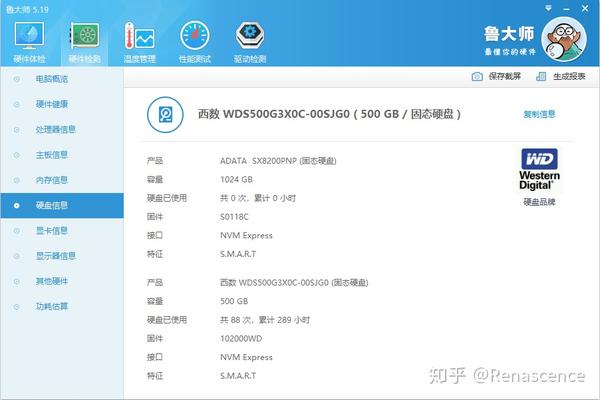Click the 鲁大师 5.19 version title
This screenshot has width=600, height=400.
coord(28,9)
